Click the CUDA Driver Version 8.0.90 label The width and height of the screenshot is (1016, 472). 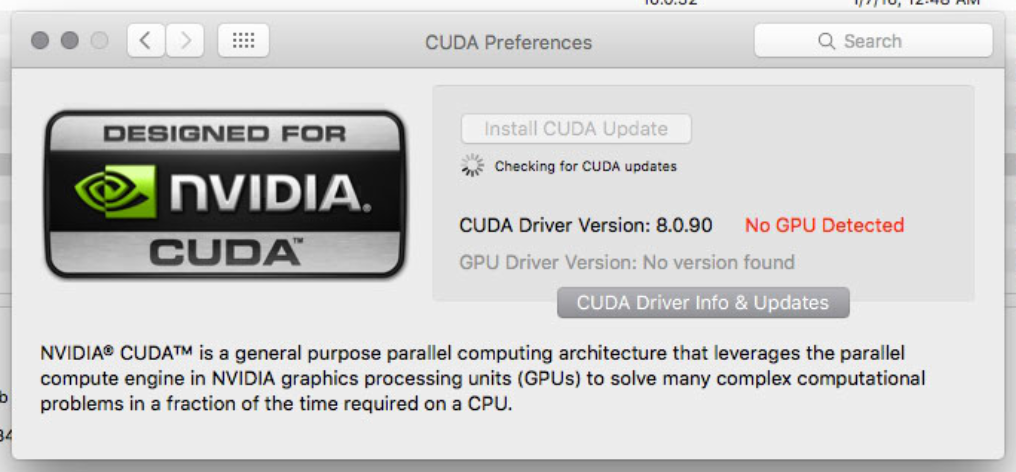[x=586, y=225]
